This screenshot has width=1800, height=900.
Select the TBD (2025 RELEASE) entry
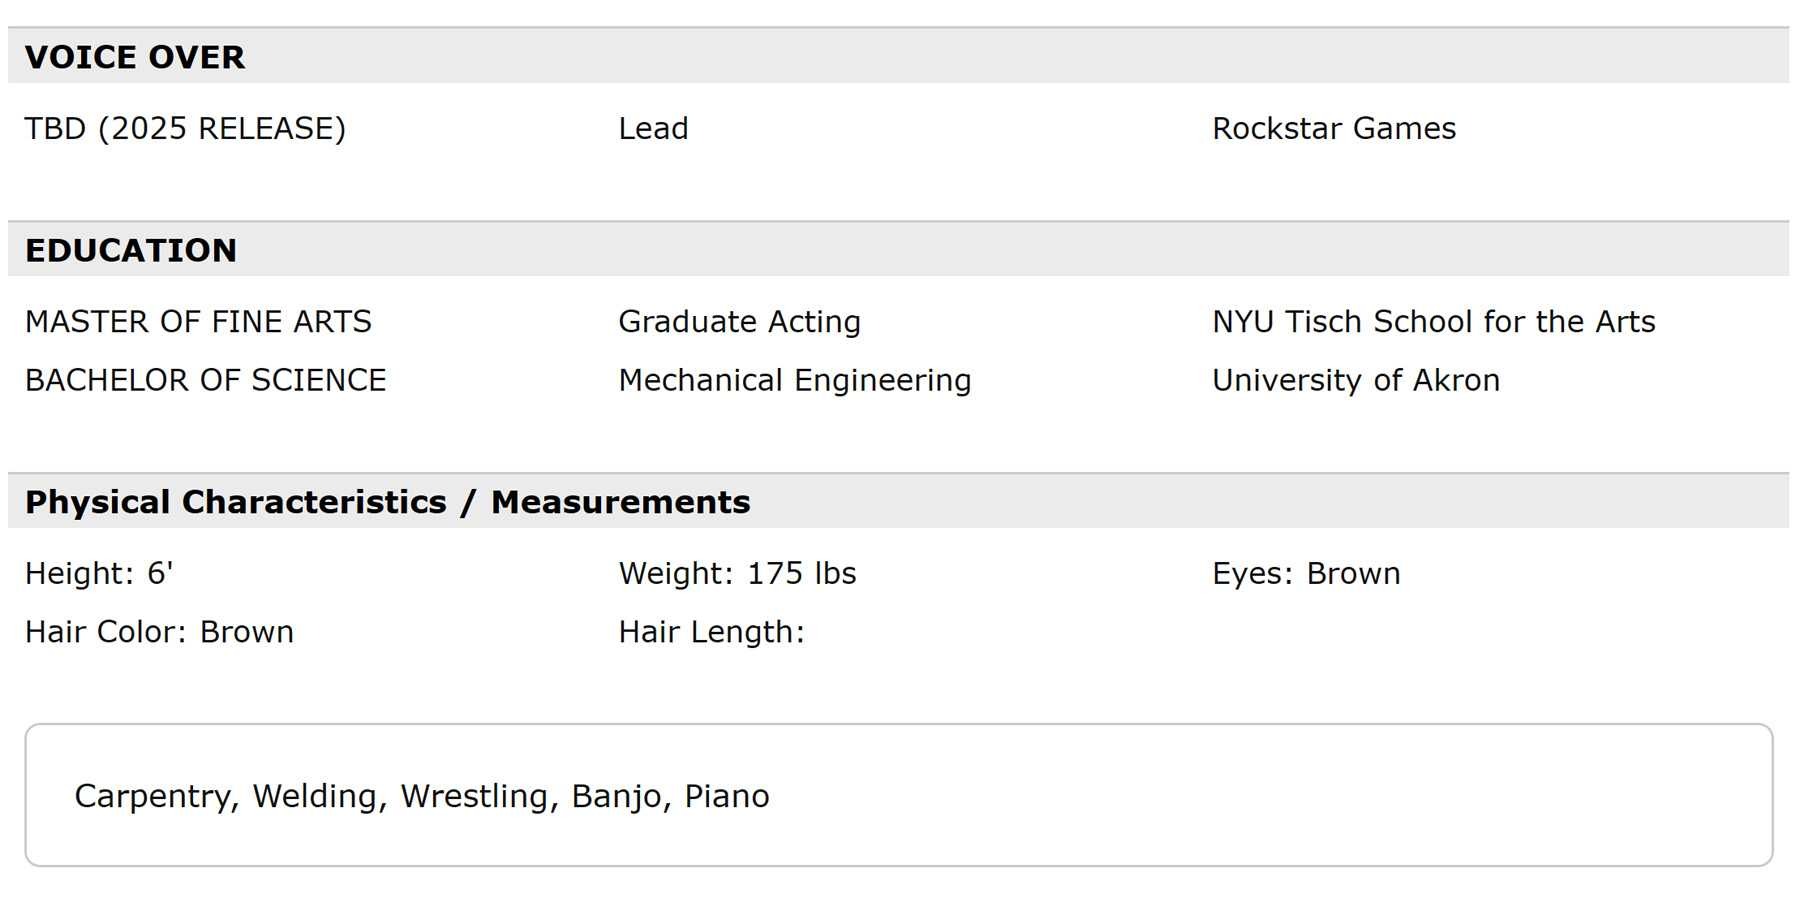click(x=185, y=129)
